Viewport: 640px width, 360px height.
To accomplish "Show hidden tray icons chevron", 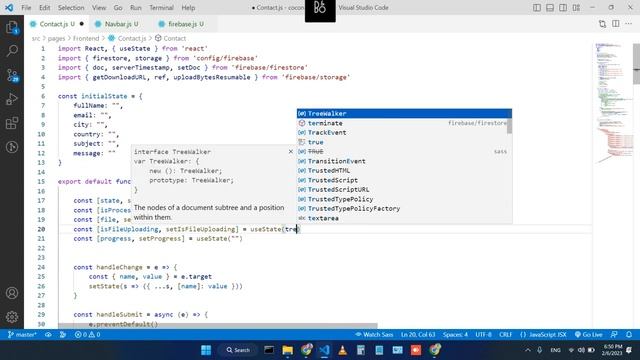I will point(528,350).
